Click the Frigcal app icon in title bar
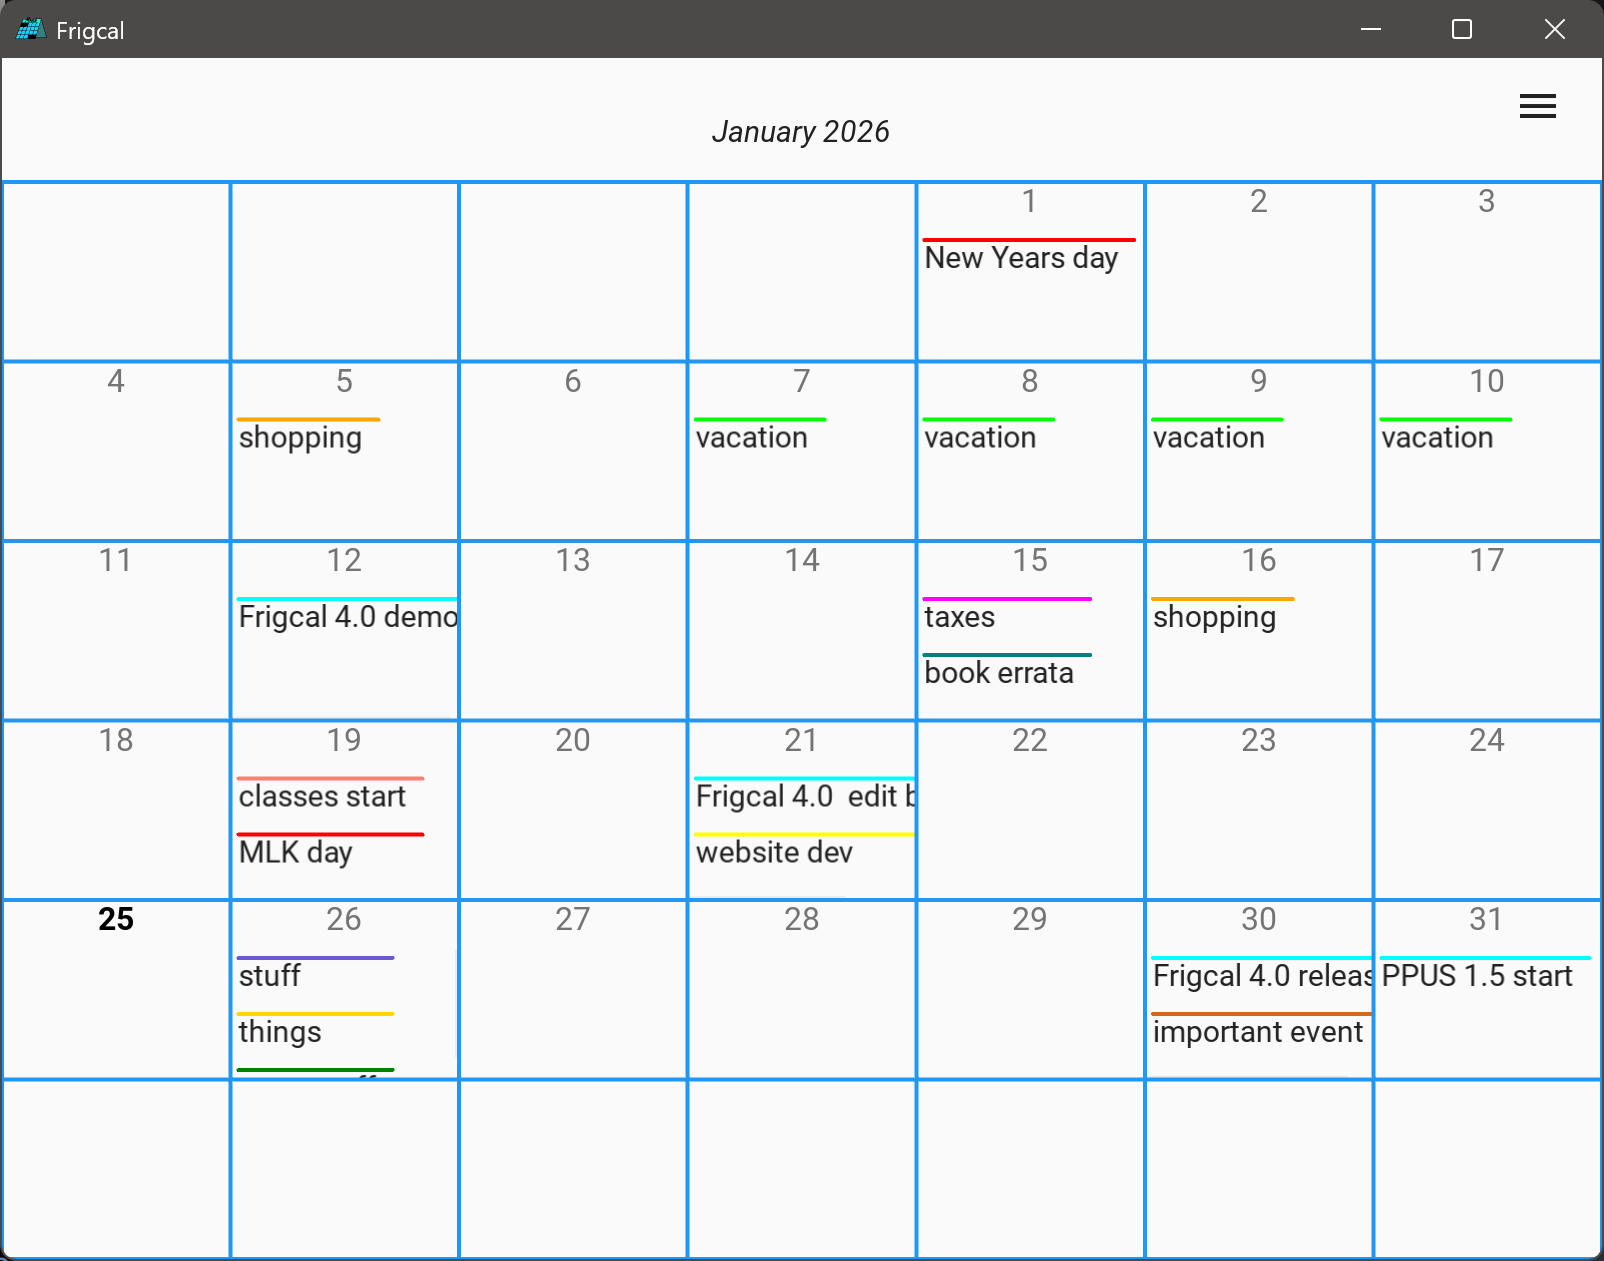The width and height of the screenshot is (1604, 1261). click(30, 30)
